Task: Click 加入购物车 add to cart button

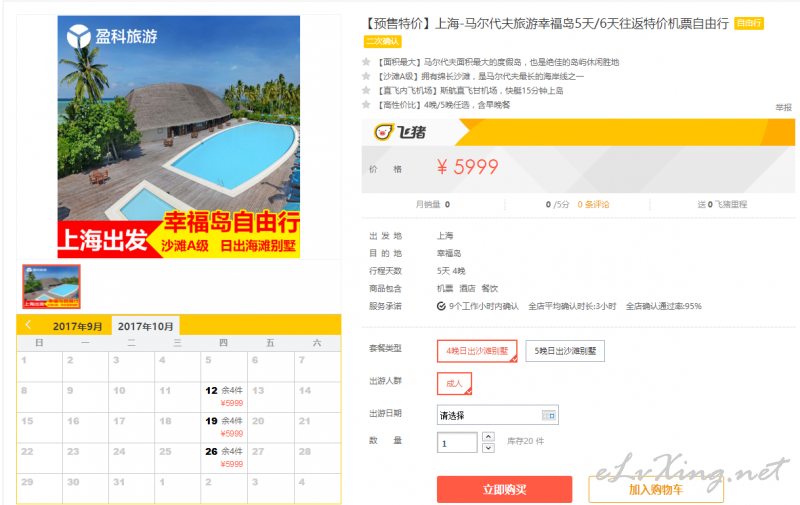Action: click(x=656, y=490)
